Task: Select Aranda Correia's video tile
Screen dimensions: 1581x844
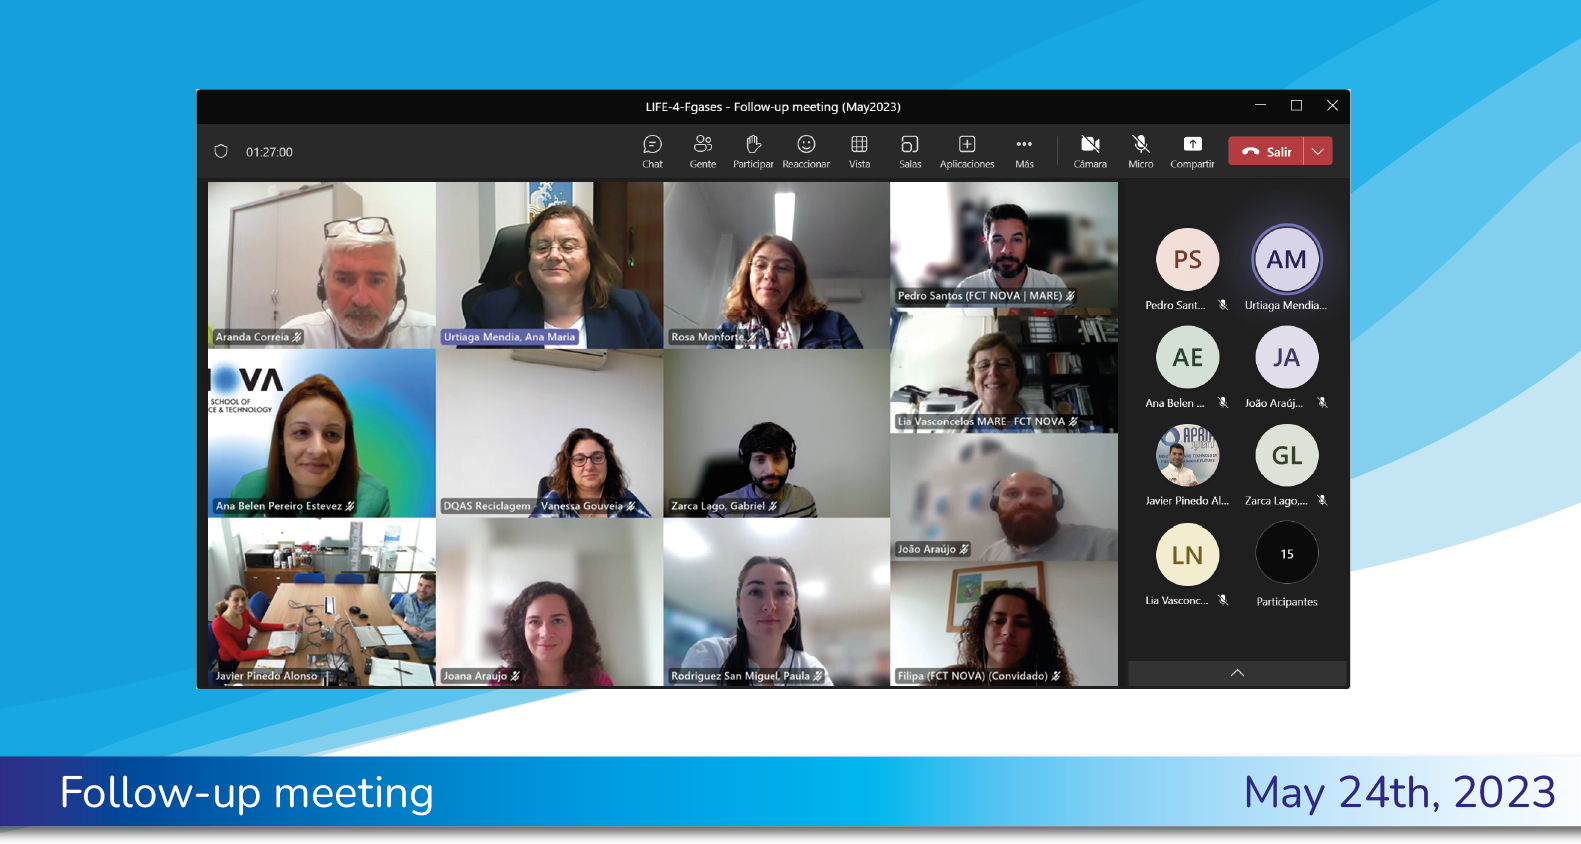Action: pyautogui.click(x=322, y=265)
